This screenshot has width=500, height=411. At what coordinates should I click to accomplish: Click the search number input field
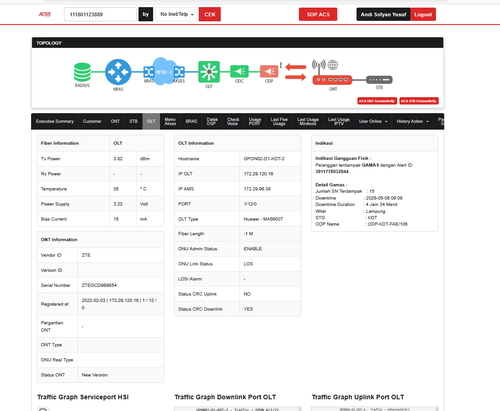coord(100,14)
